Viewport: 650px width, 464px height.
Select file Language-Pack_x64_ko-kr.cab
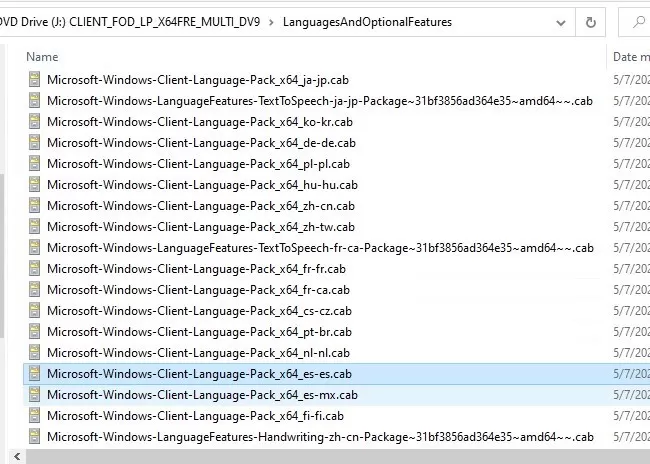coord(200,122)
